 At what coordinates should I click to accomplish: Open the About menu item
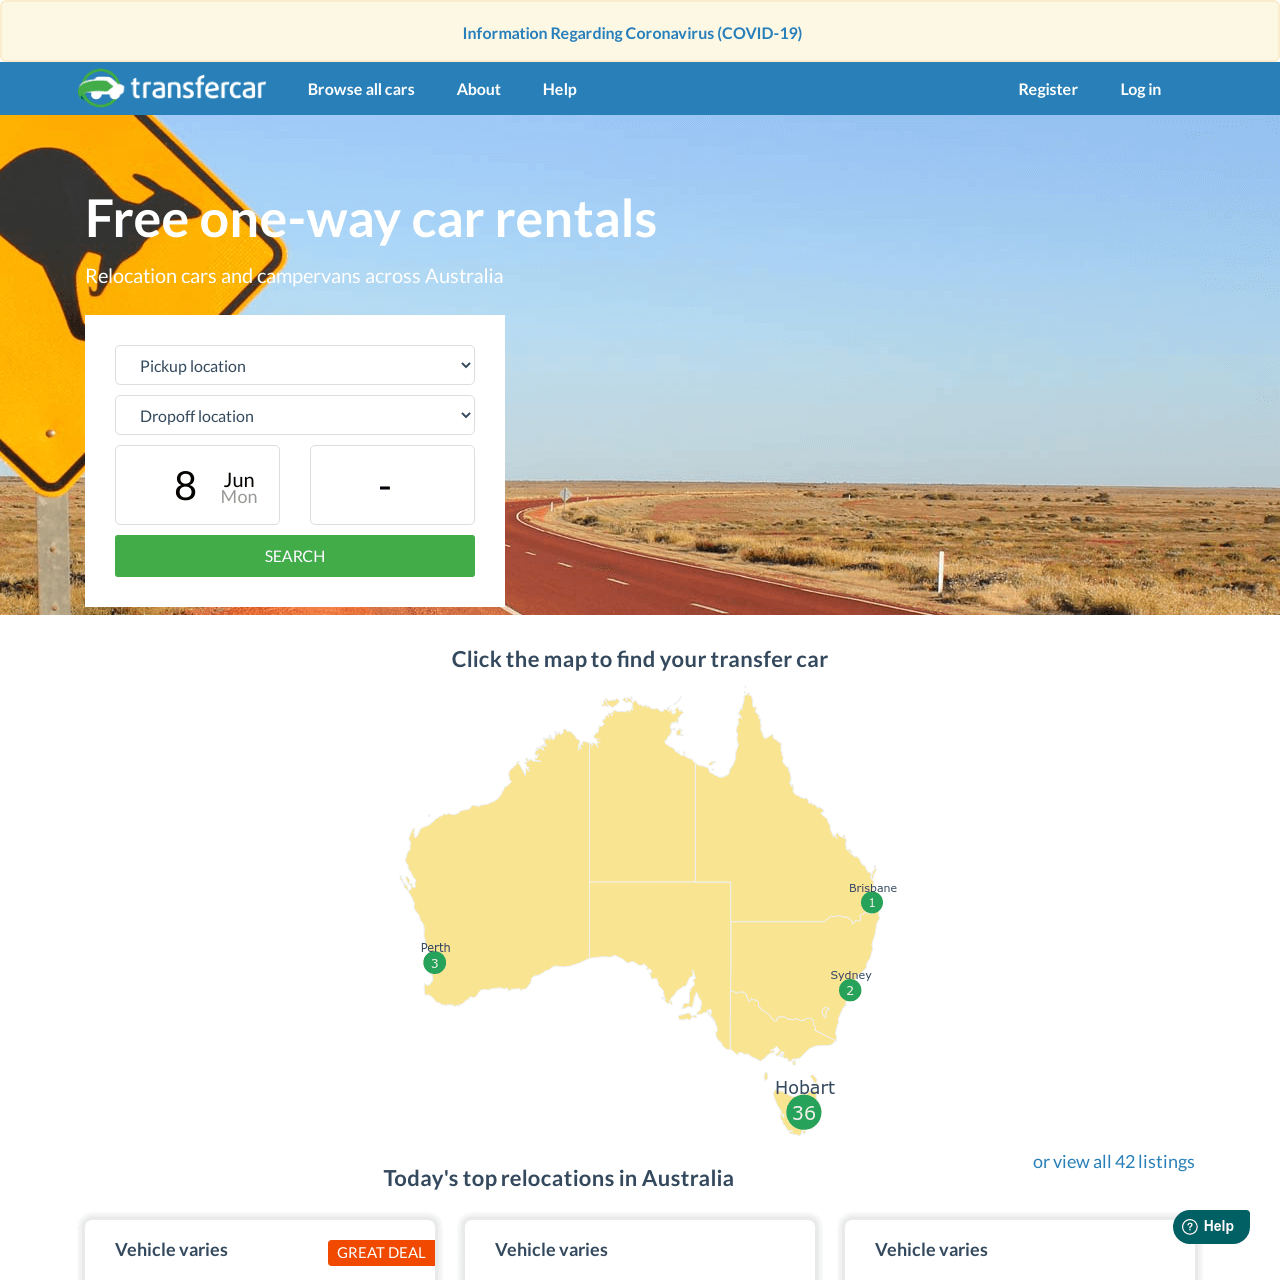479,89
